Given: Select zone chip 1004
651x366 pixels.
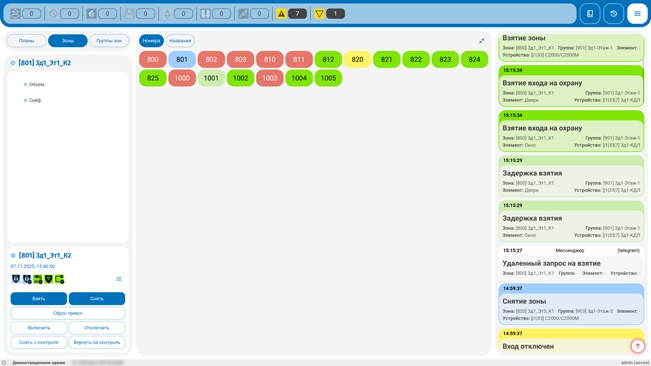Looking at the screenshot, I should pos(299,78).
